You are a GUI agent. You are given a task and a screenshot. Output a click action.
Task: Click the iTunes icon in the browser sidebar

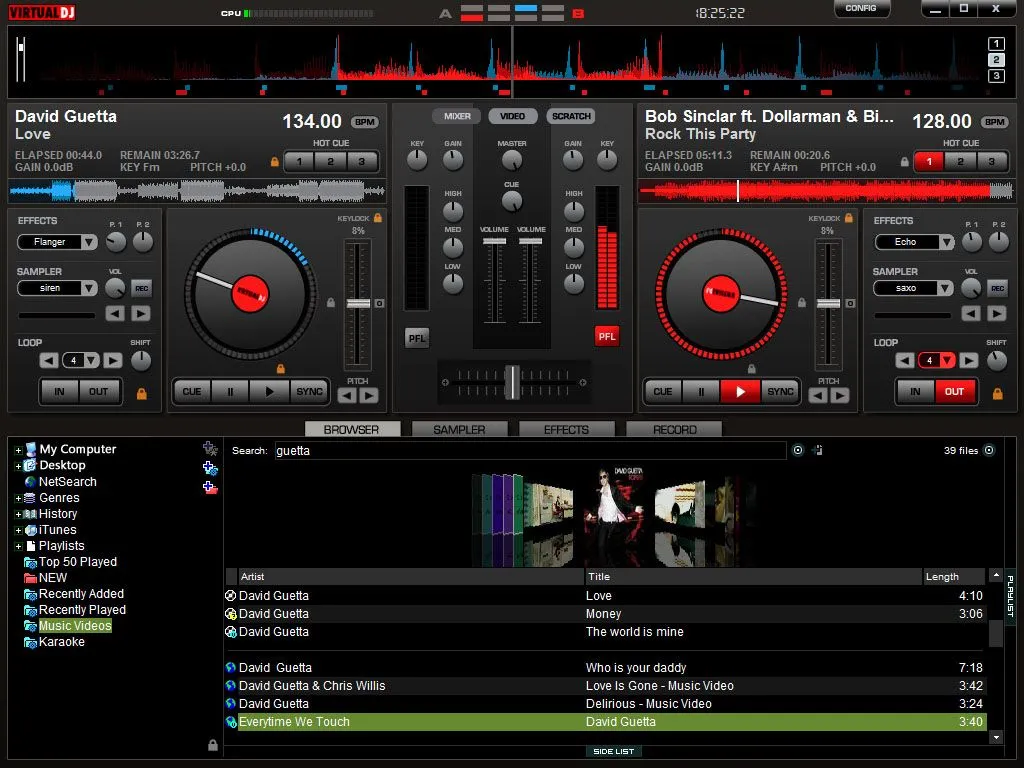(x=30, y=529)
